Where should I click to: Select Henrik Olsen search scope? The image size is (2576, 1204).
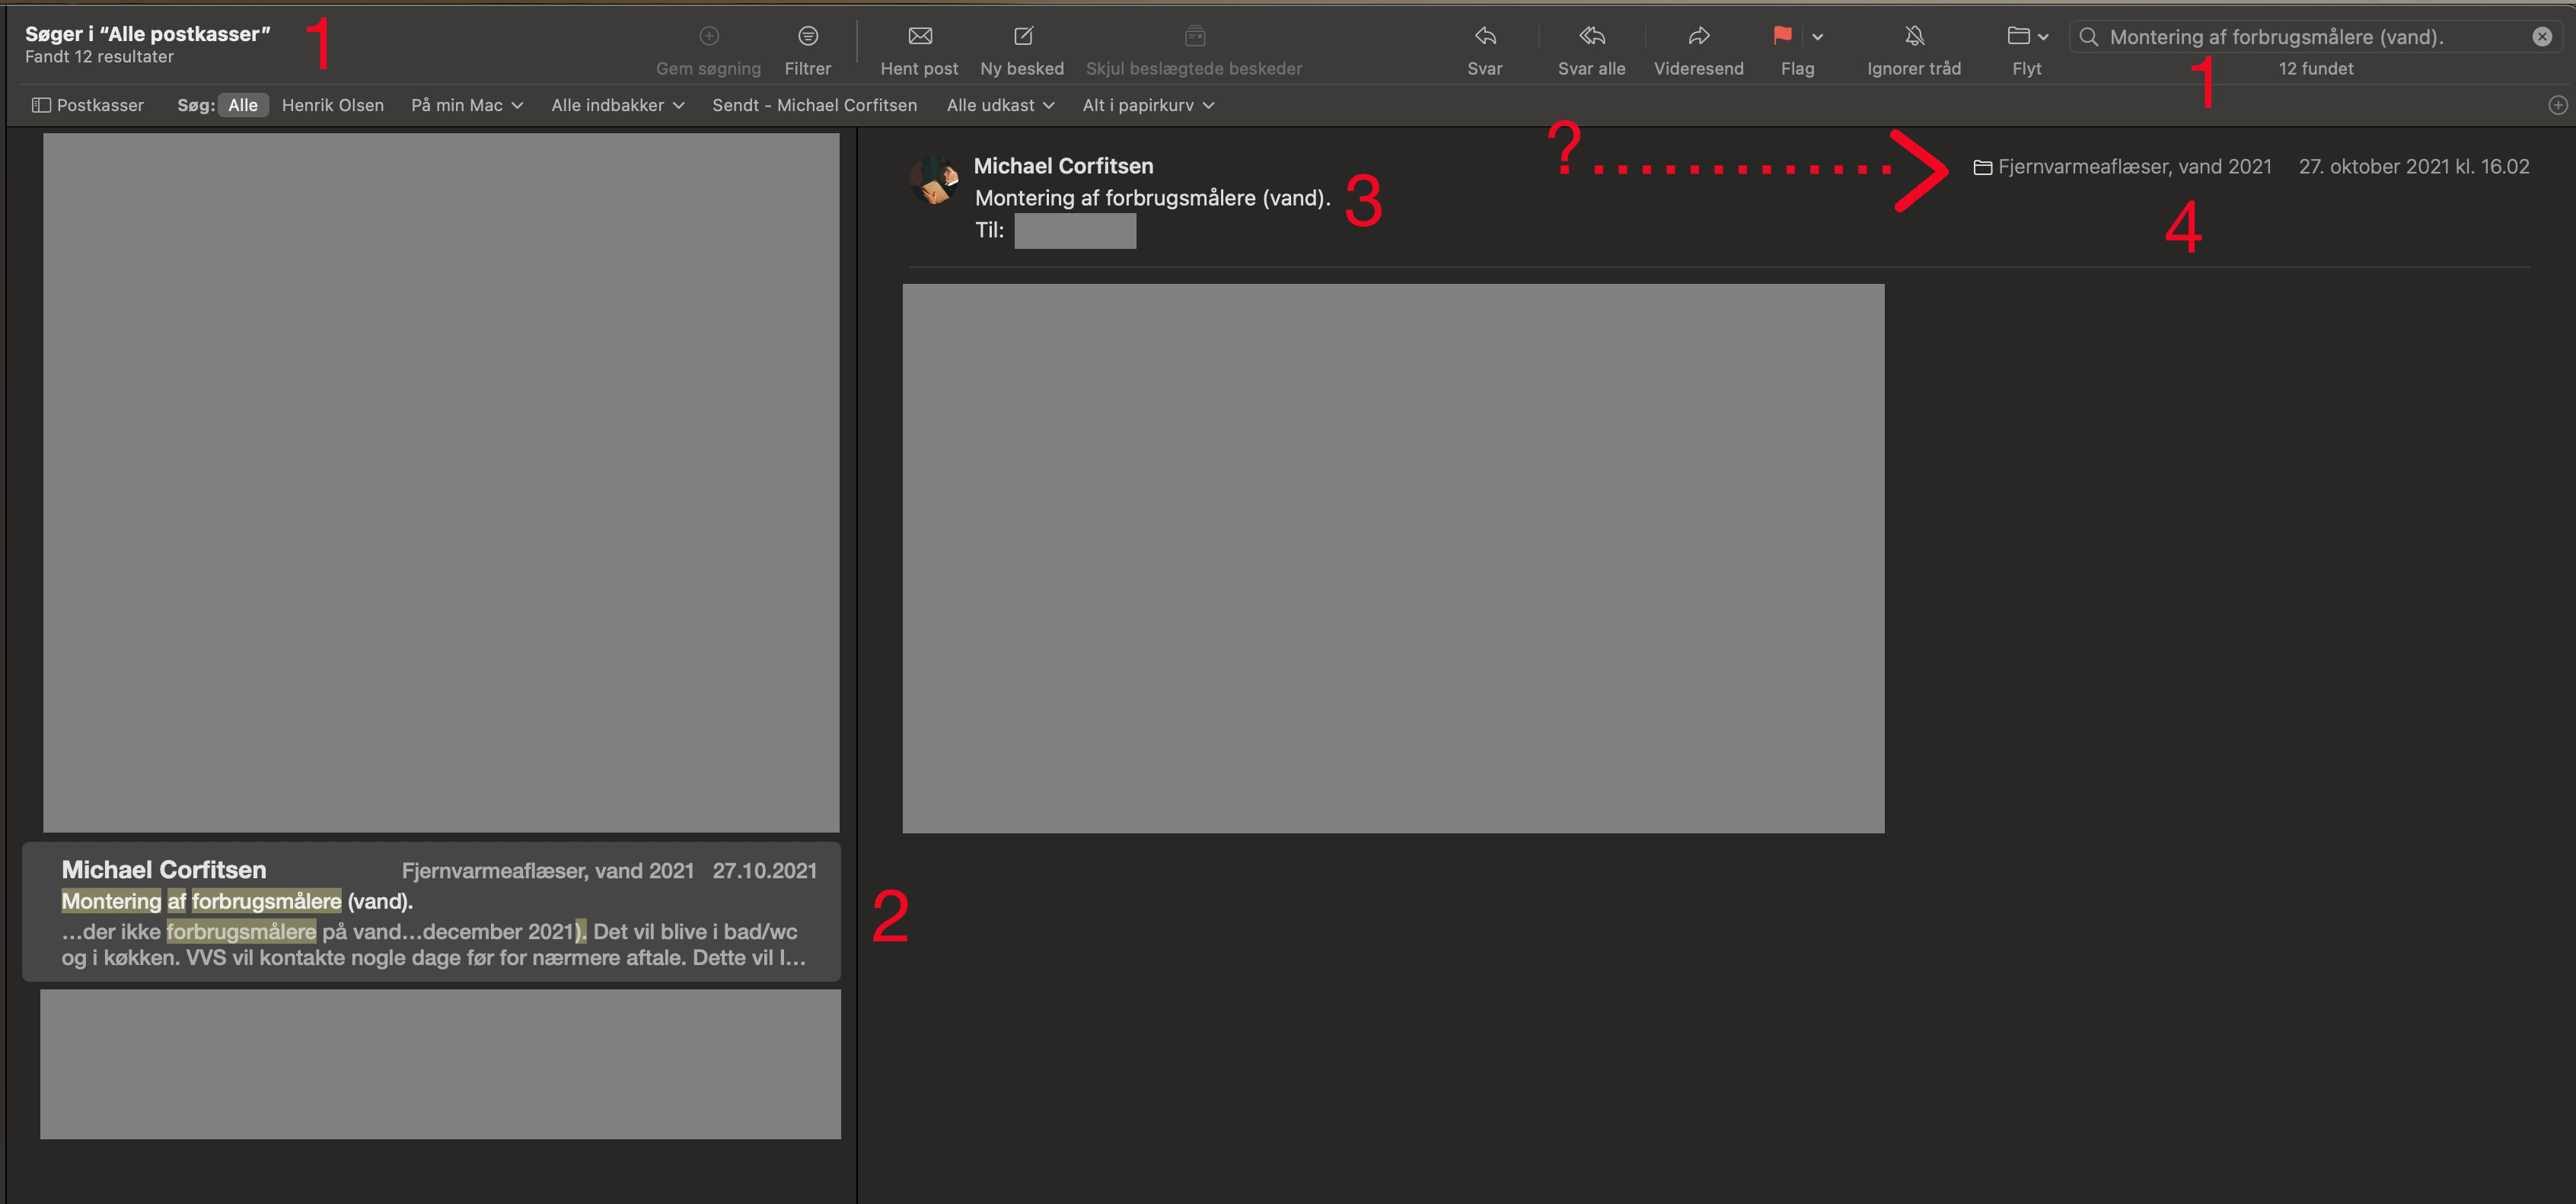click(332, 105)
